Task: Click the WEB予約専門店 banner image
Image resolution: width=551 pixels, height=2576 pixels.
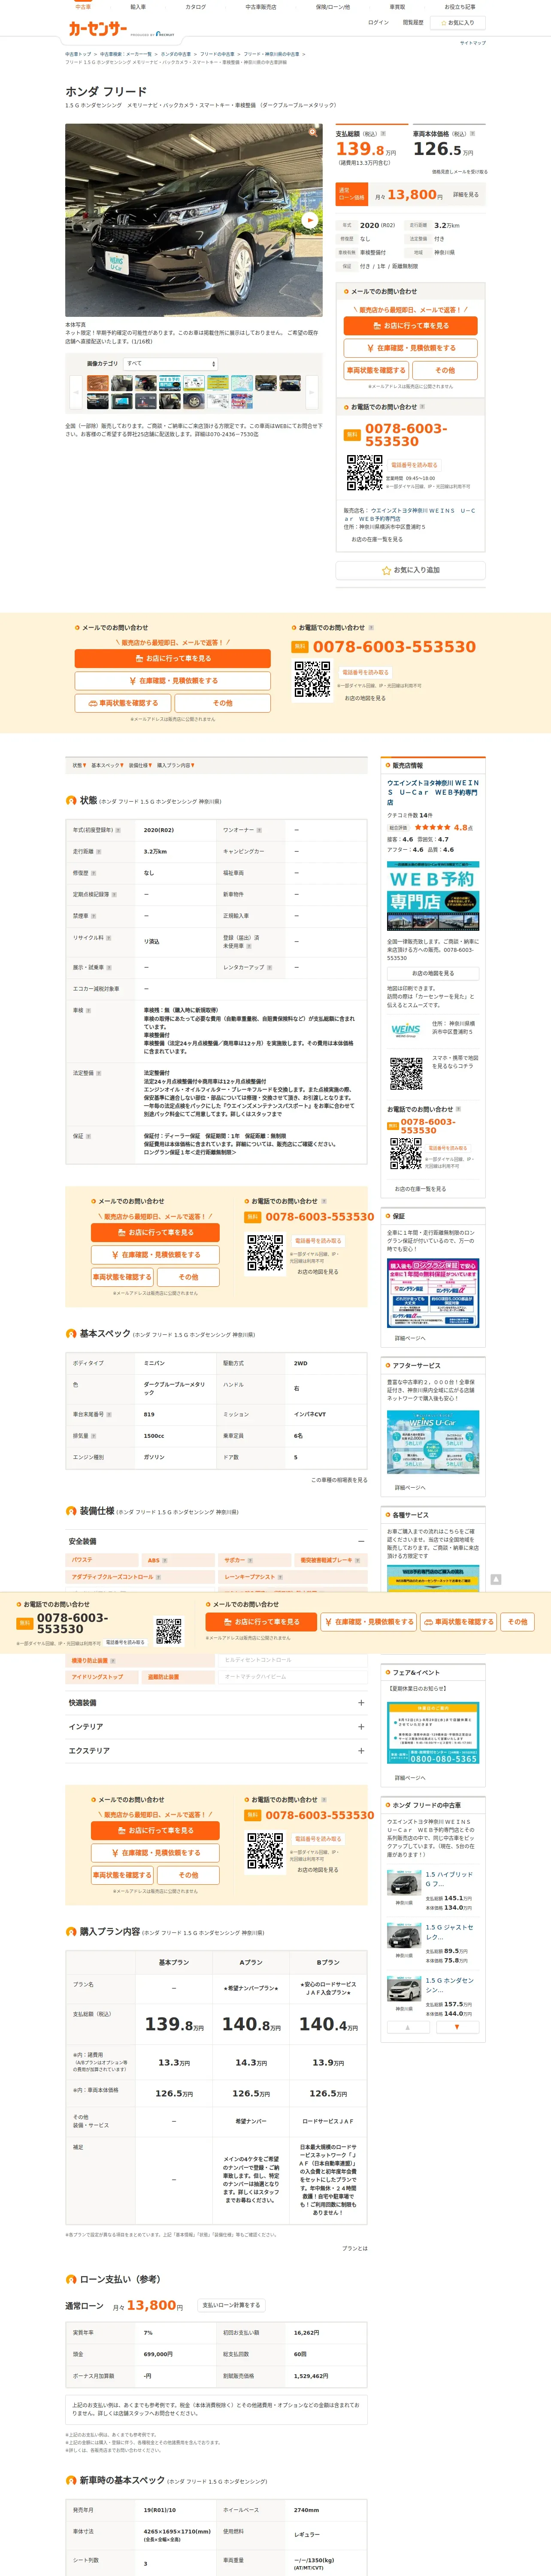Action: click(x=433, y=897)
